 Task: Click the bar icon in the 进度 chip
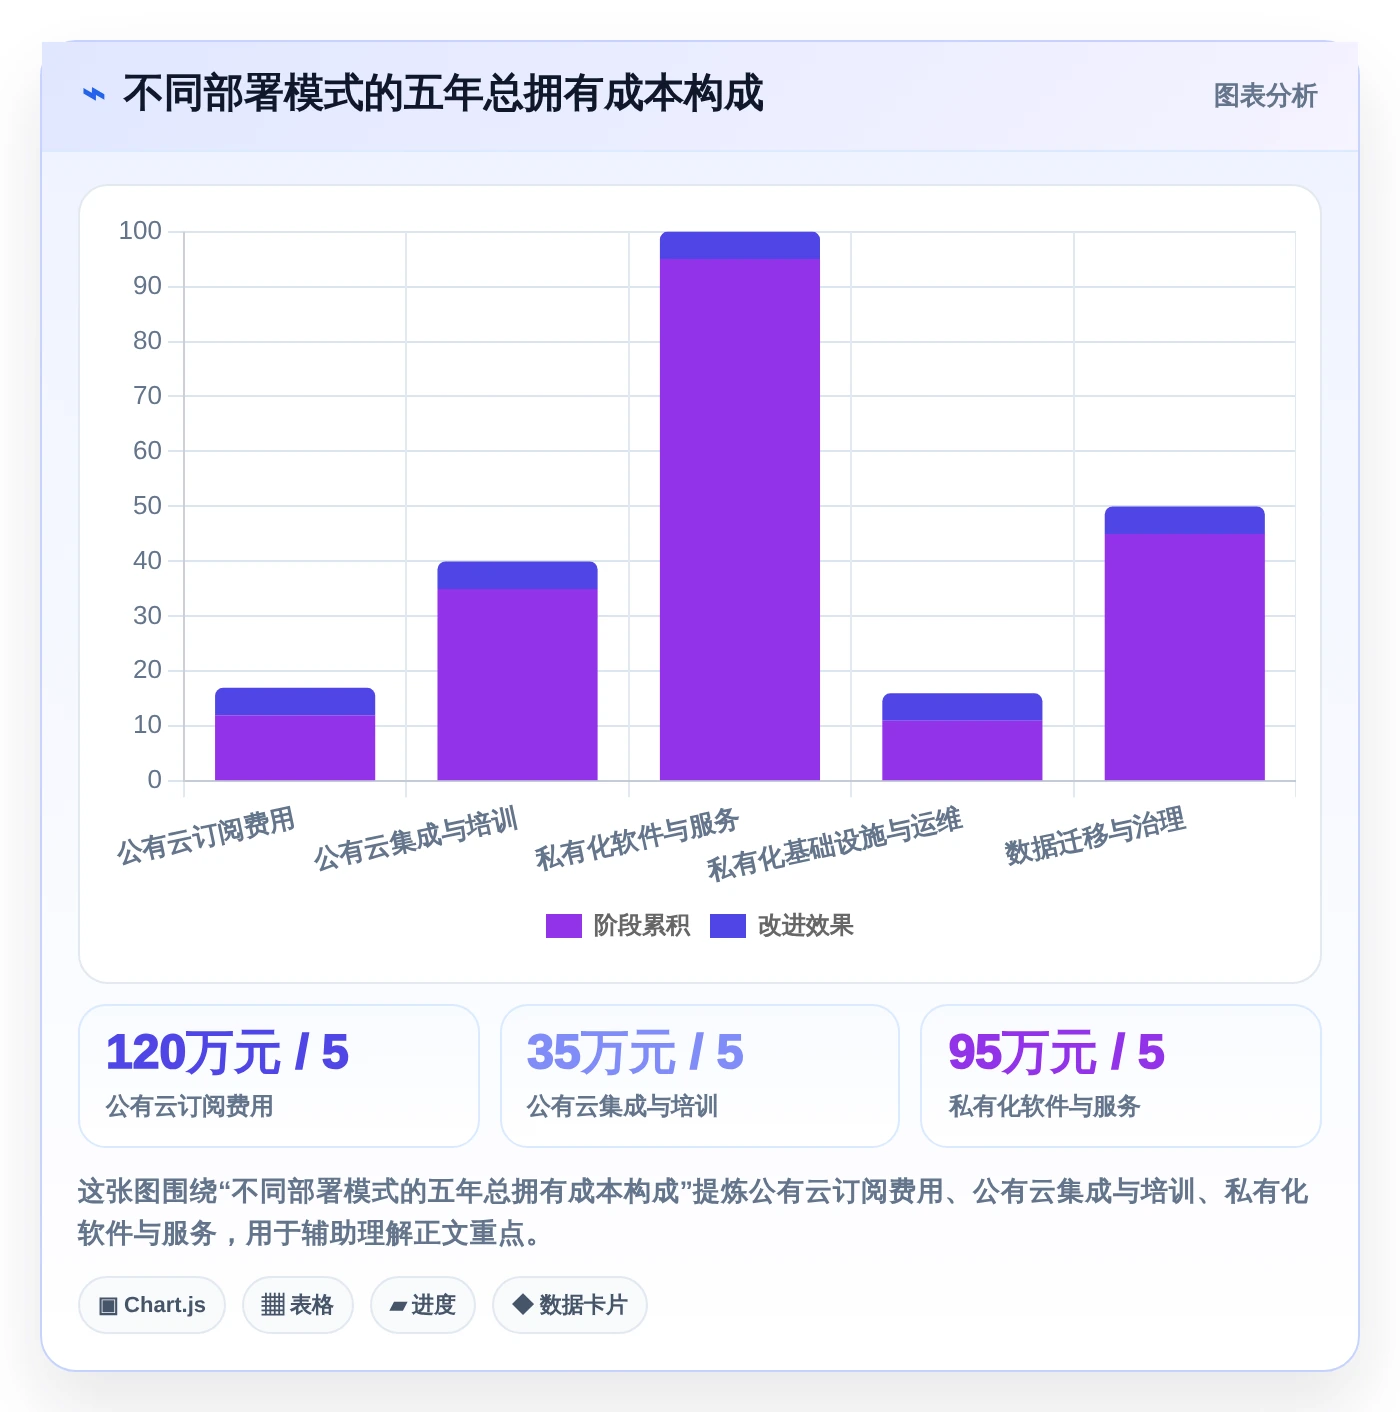tap(398, 1306)
